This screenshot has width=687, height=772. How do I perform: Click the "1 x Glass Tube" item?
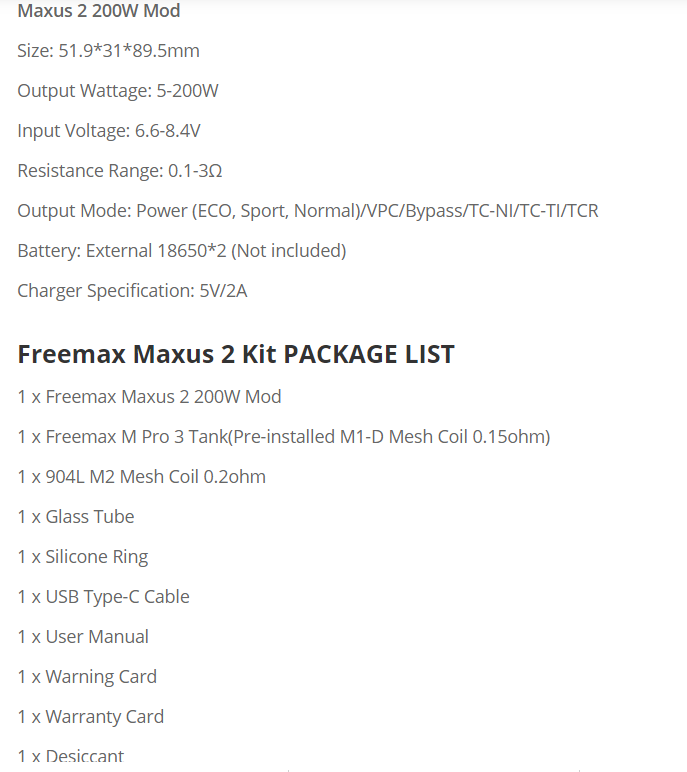(x=76, y=517)
